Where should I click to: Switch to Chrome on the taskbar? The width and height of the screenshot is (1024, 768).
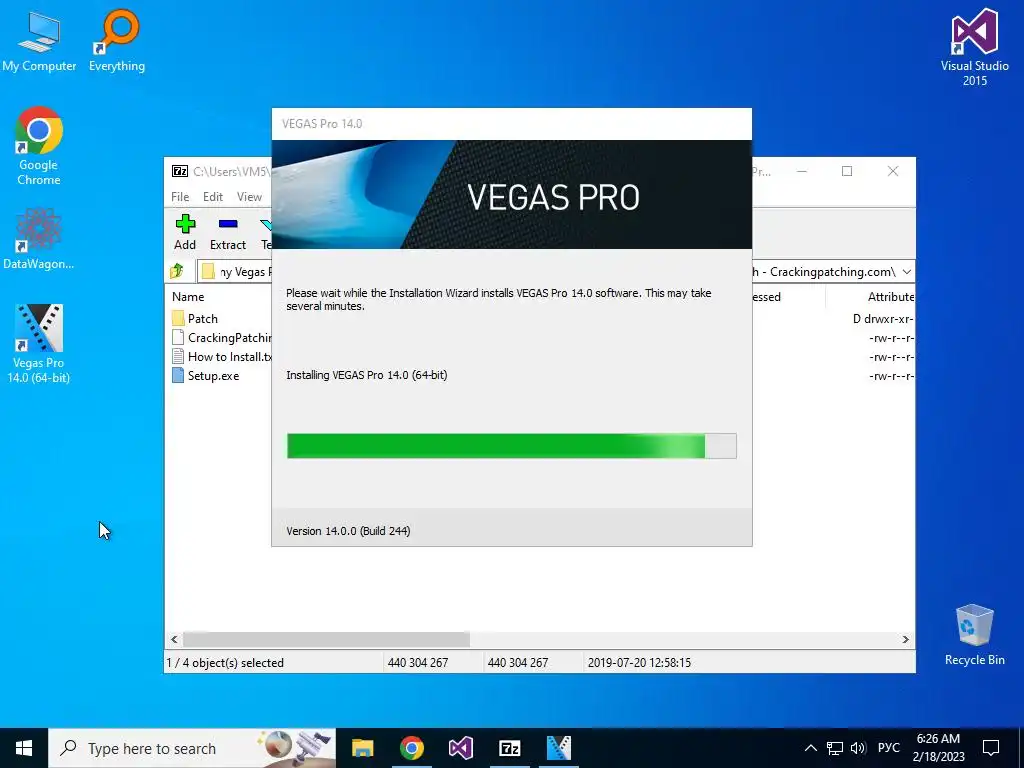[411, 748]
